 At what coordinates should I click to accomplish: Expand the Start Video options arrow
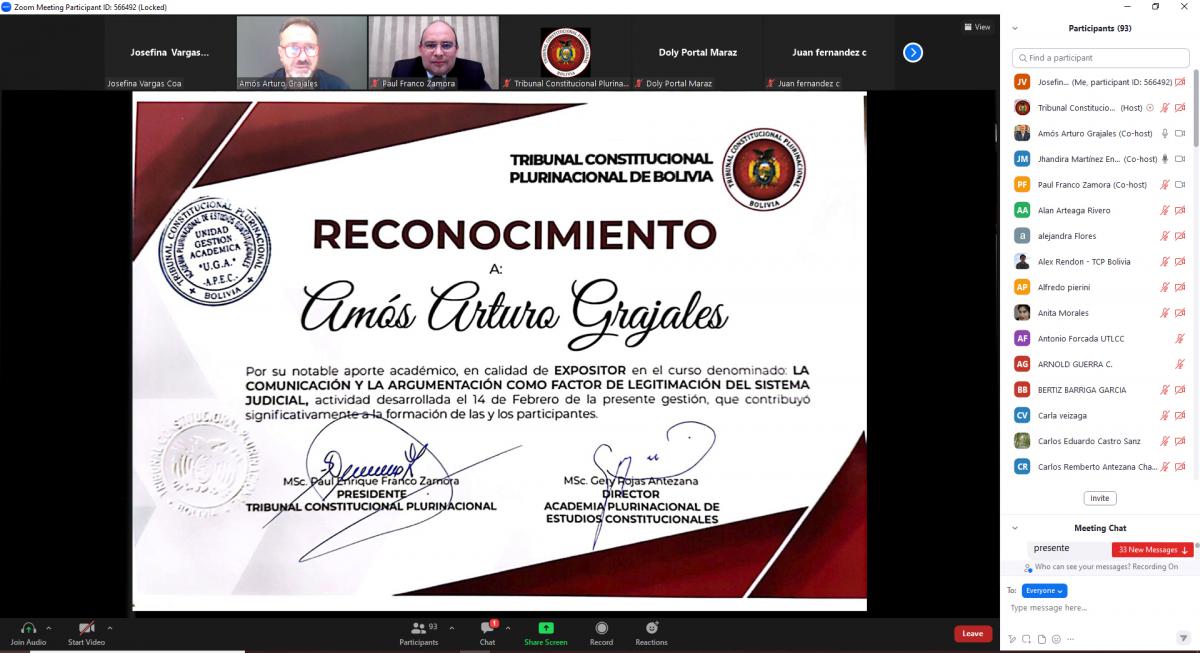(x=110, y=628)
